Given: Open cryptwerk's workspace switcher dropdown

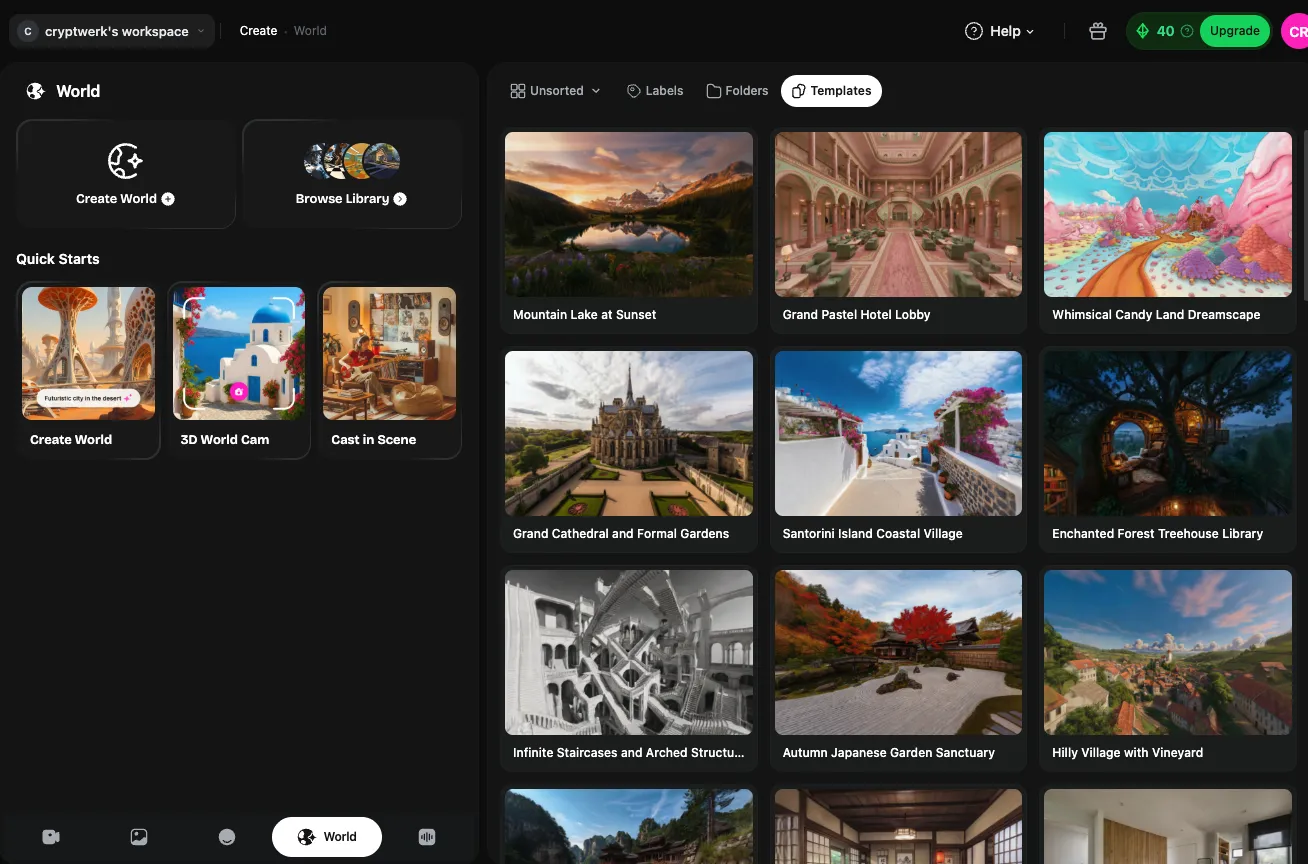Looking at the screenshot, I should pyautogui.click(x=112, y=31).
